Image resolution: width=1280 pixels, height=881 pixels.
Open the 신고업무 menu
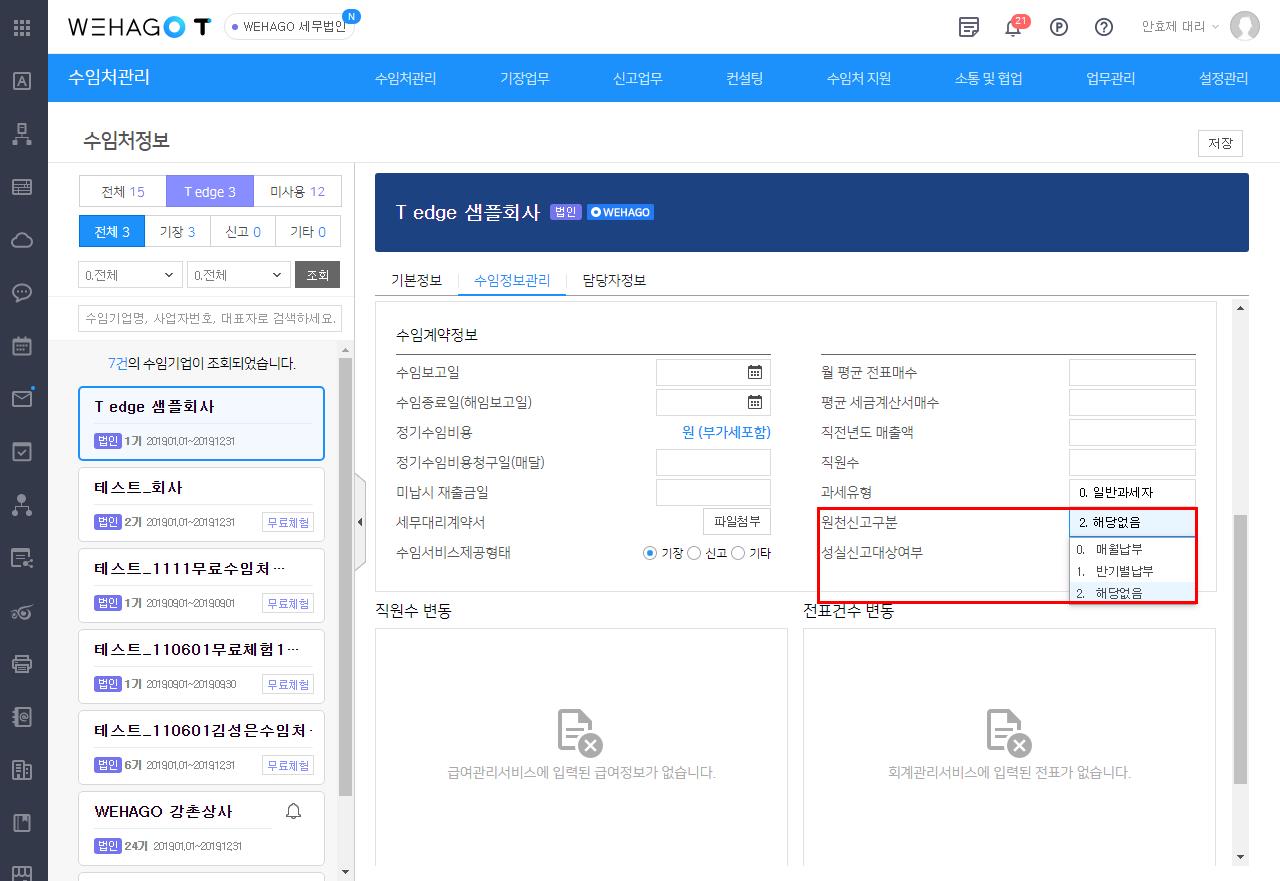[x=637, y=78]
